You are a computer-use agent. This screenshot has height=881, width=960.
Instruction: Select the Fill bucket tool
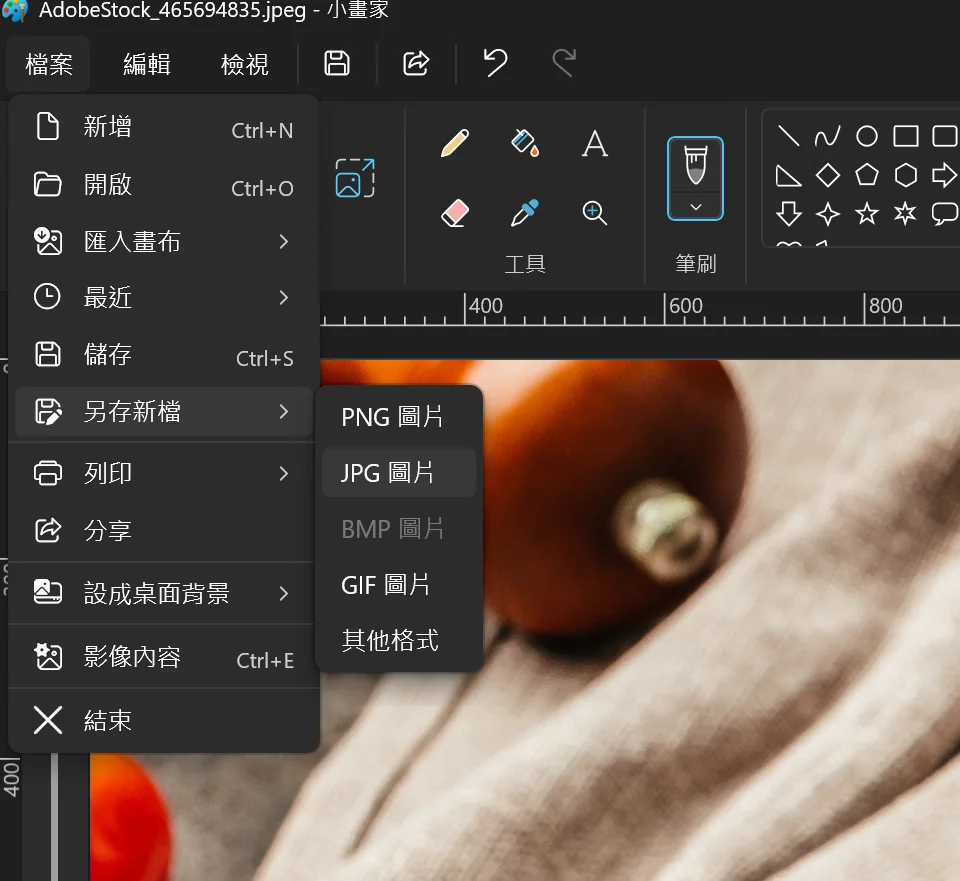(525, 144)
